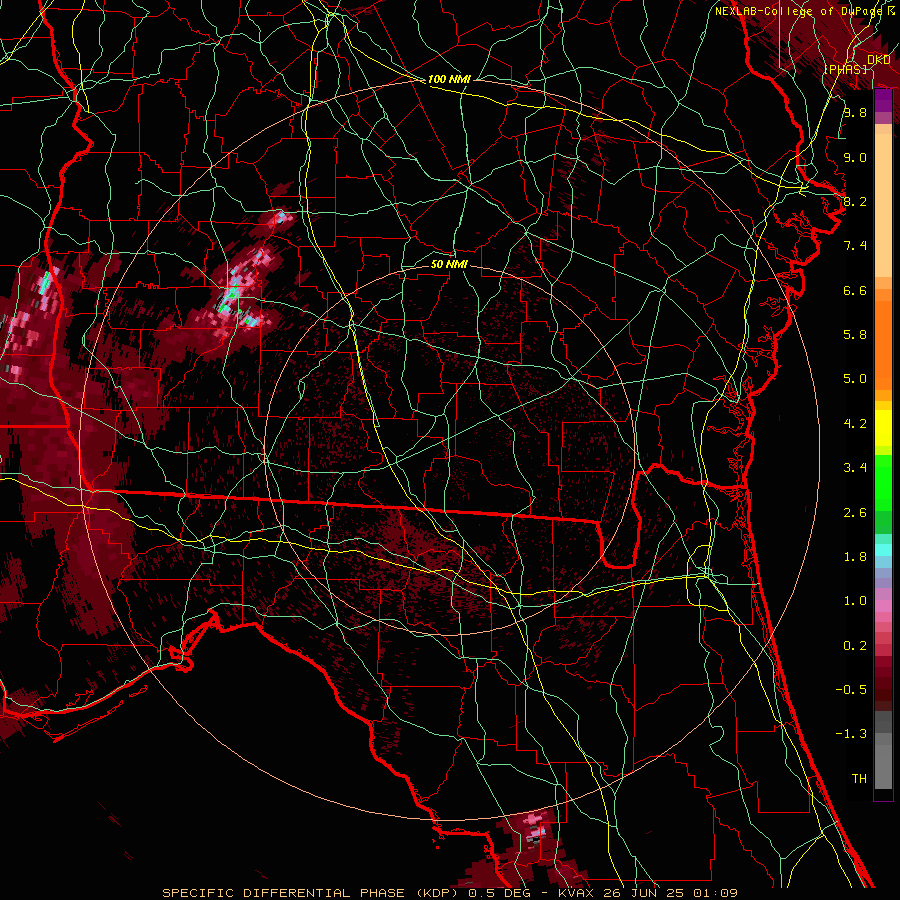Click the -0.5 value on the color scale
The width and height of the screenshot is (900, 900).
click(x=851, y=690)
